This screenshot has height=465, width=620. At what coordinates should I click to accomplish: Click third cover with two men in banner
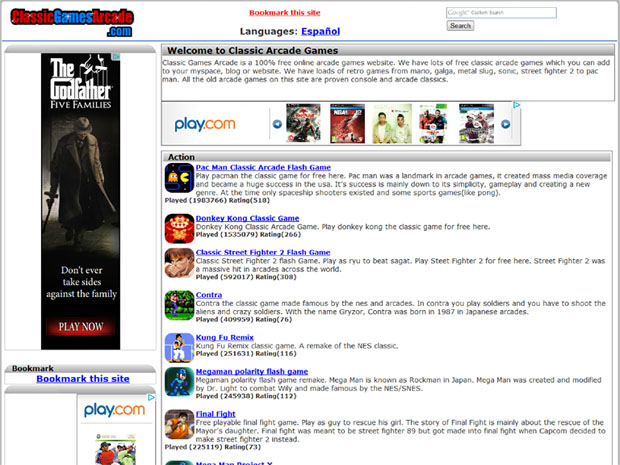(392, 123)
